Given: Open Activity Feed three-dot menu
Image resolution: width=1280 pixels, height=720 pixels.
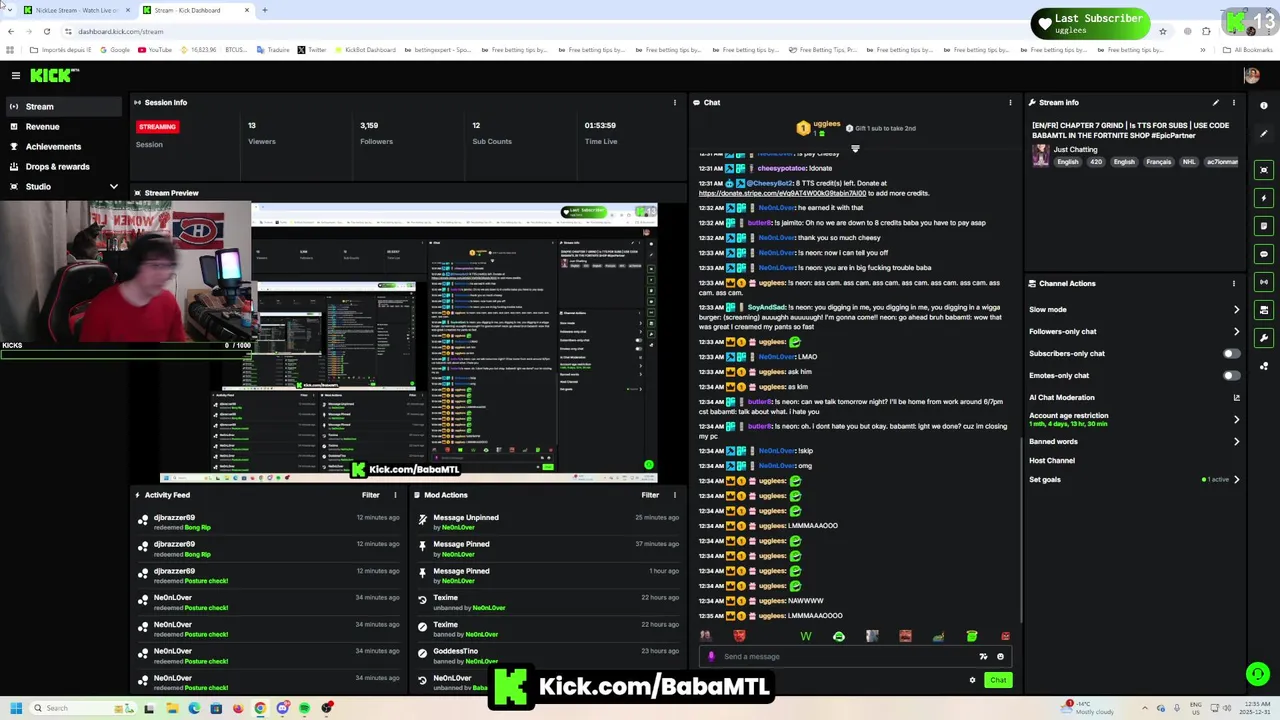Looking at the screenshot, I should [x=395, y=495].
